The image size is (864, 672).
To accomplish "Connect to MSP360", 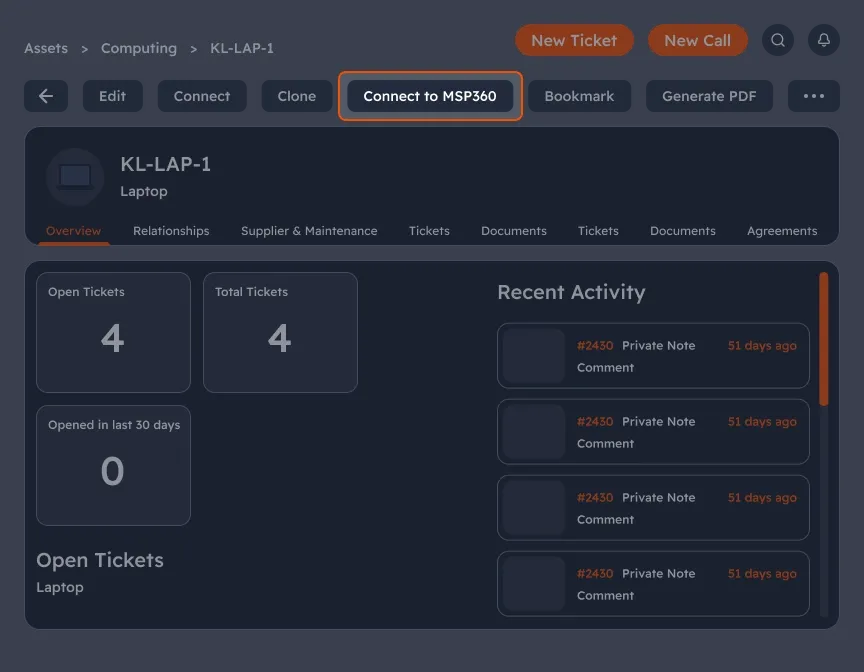I will (x=430, y=96).
